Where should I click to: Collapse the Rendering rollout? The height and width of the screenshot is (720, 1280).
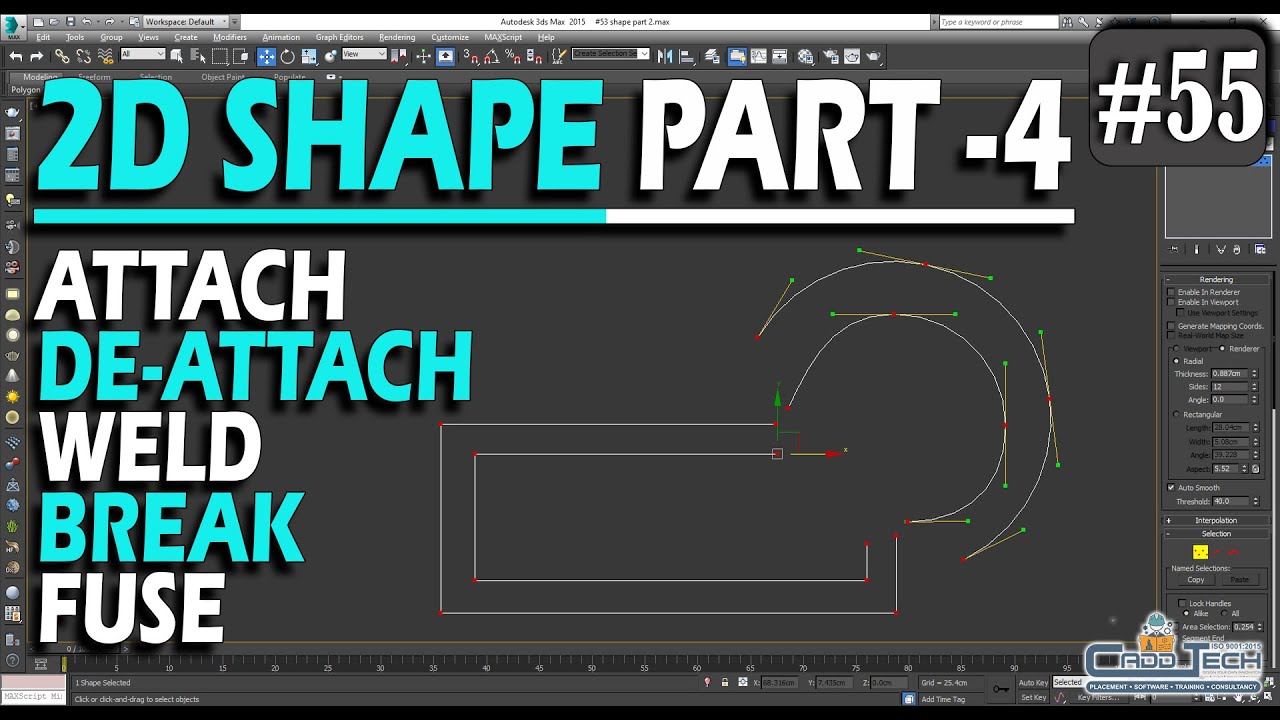1216,279
